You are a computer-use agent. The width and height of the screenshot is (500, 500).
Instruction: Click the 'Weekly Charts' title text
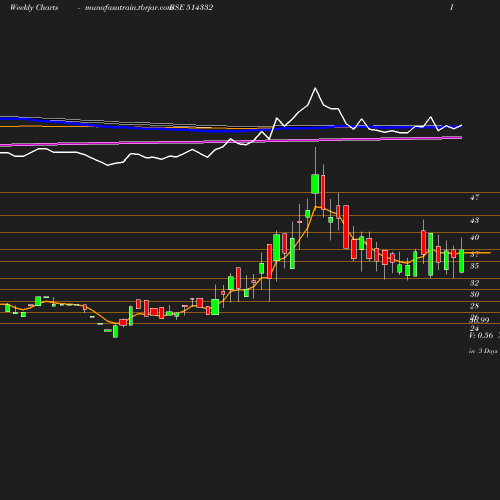pyautogui.click(x=34, y=8)
